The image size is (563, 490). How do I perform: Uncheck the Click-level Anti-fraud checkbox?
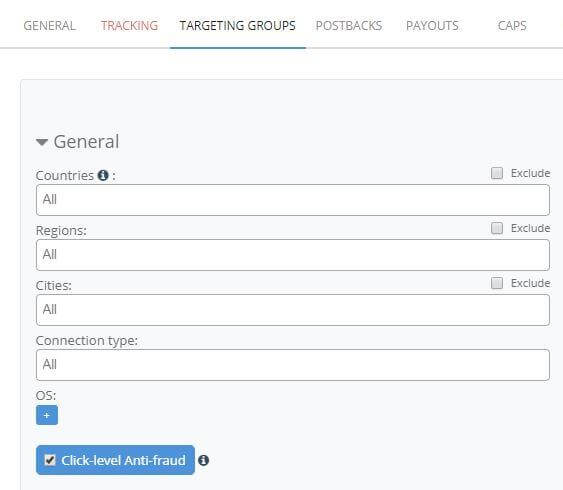point(50,460)
